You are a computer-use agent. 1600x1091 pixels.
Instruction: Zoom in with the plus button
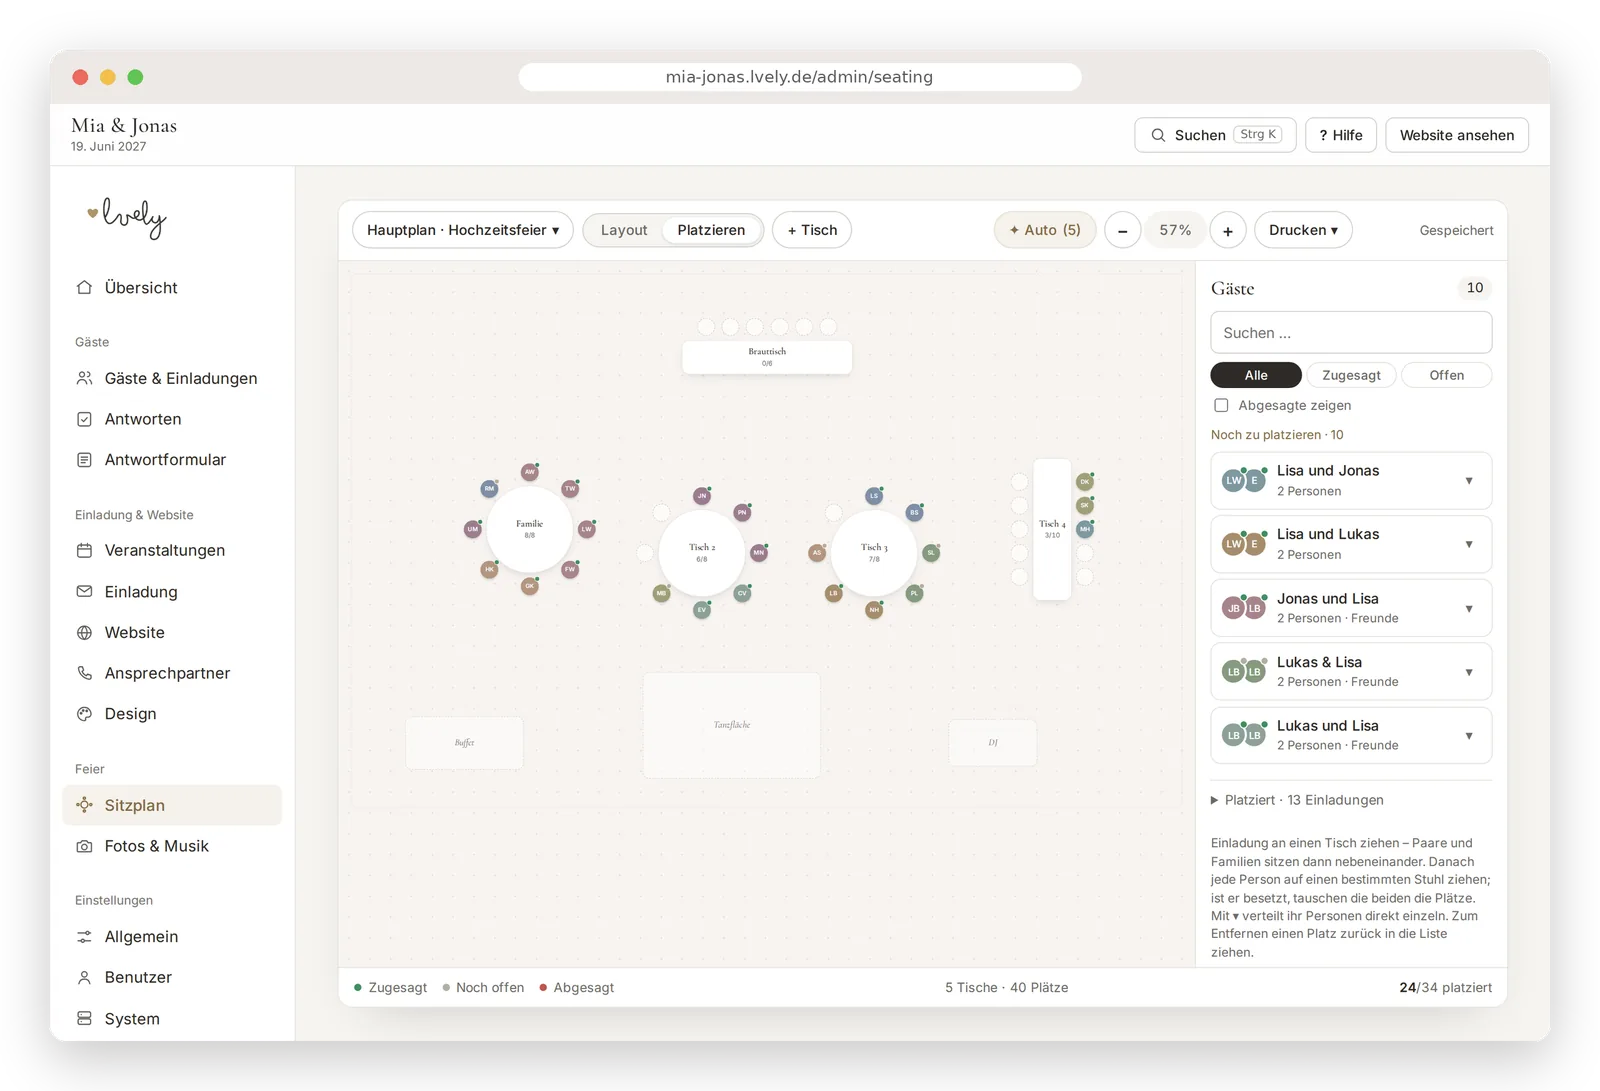[1228, 230]
